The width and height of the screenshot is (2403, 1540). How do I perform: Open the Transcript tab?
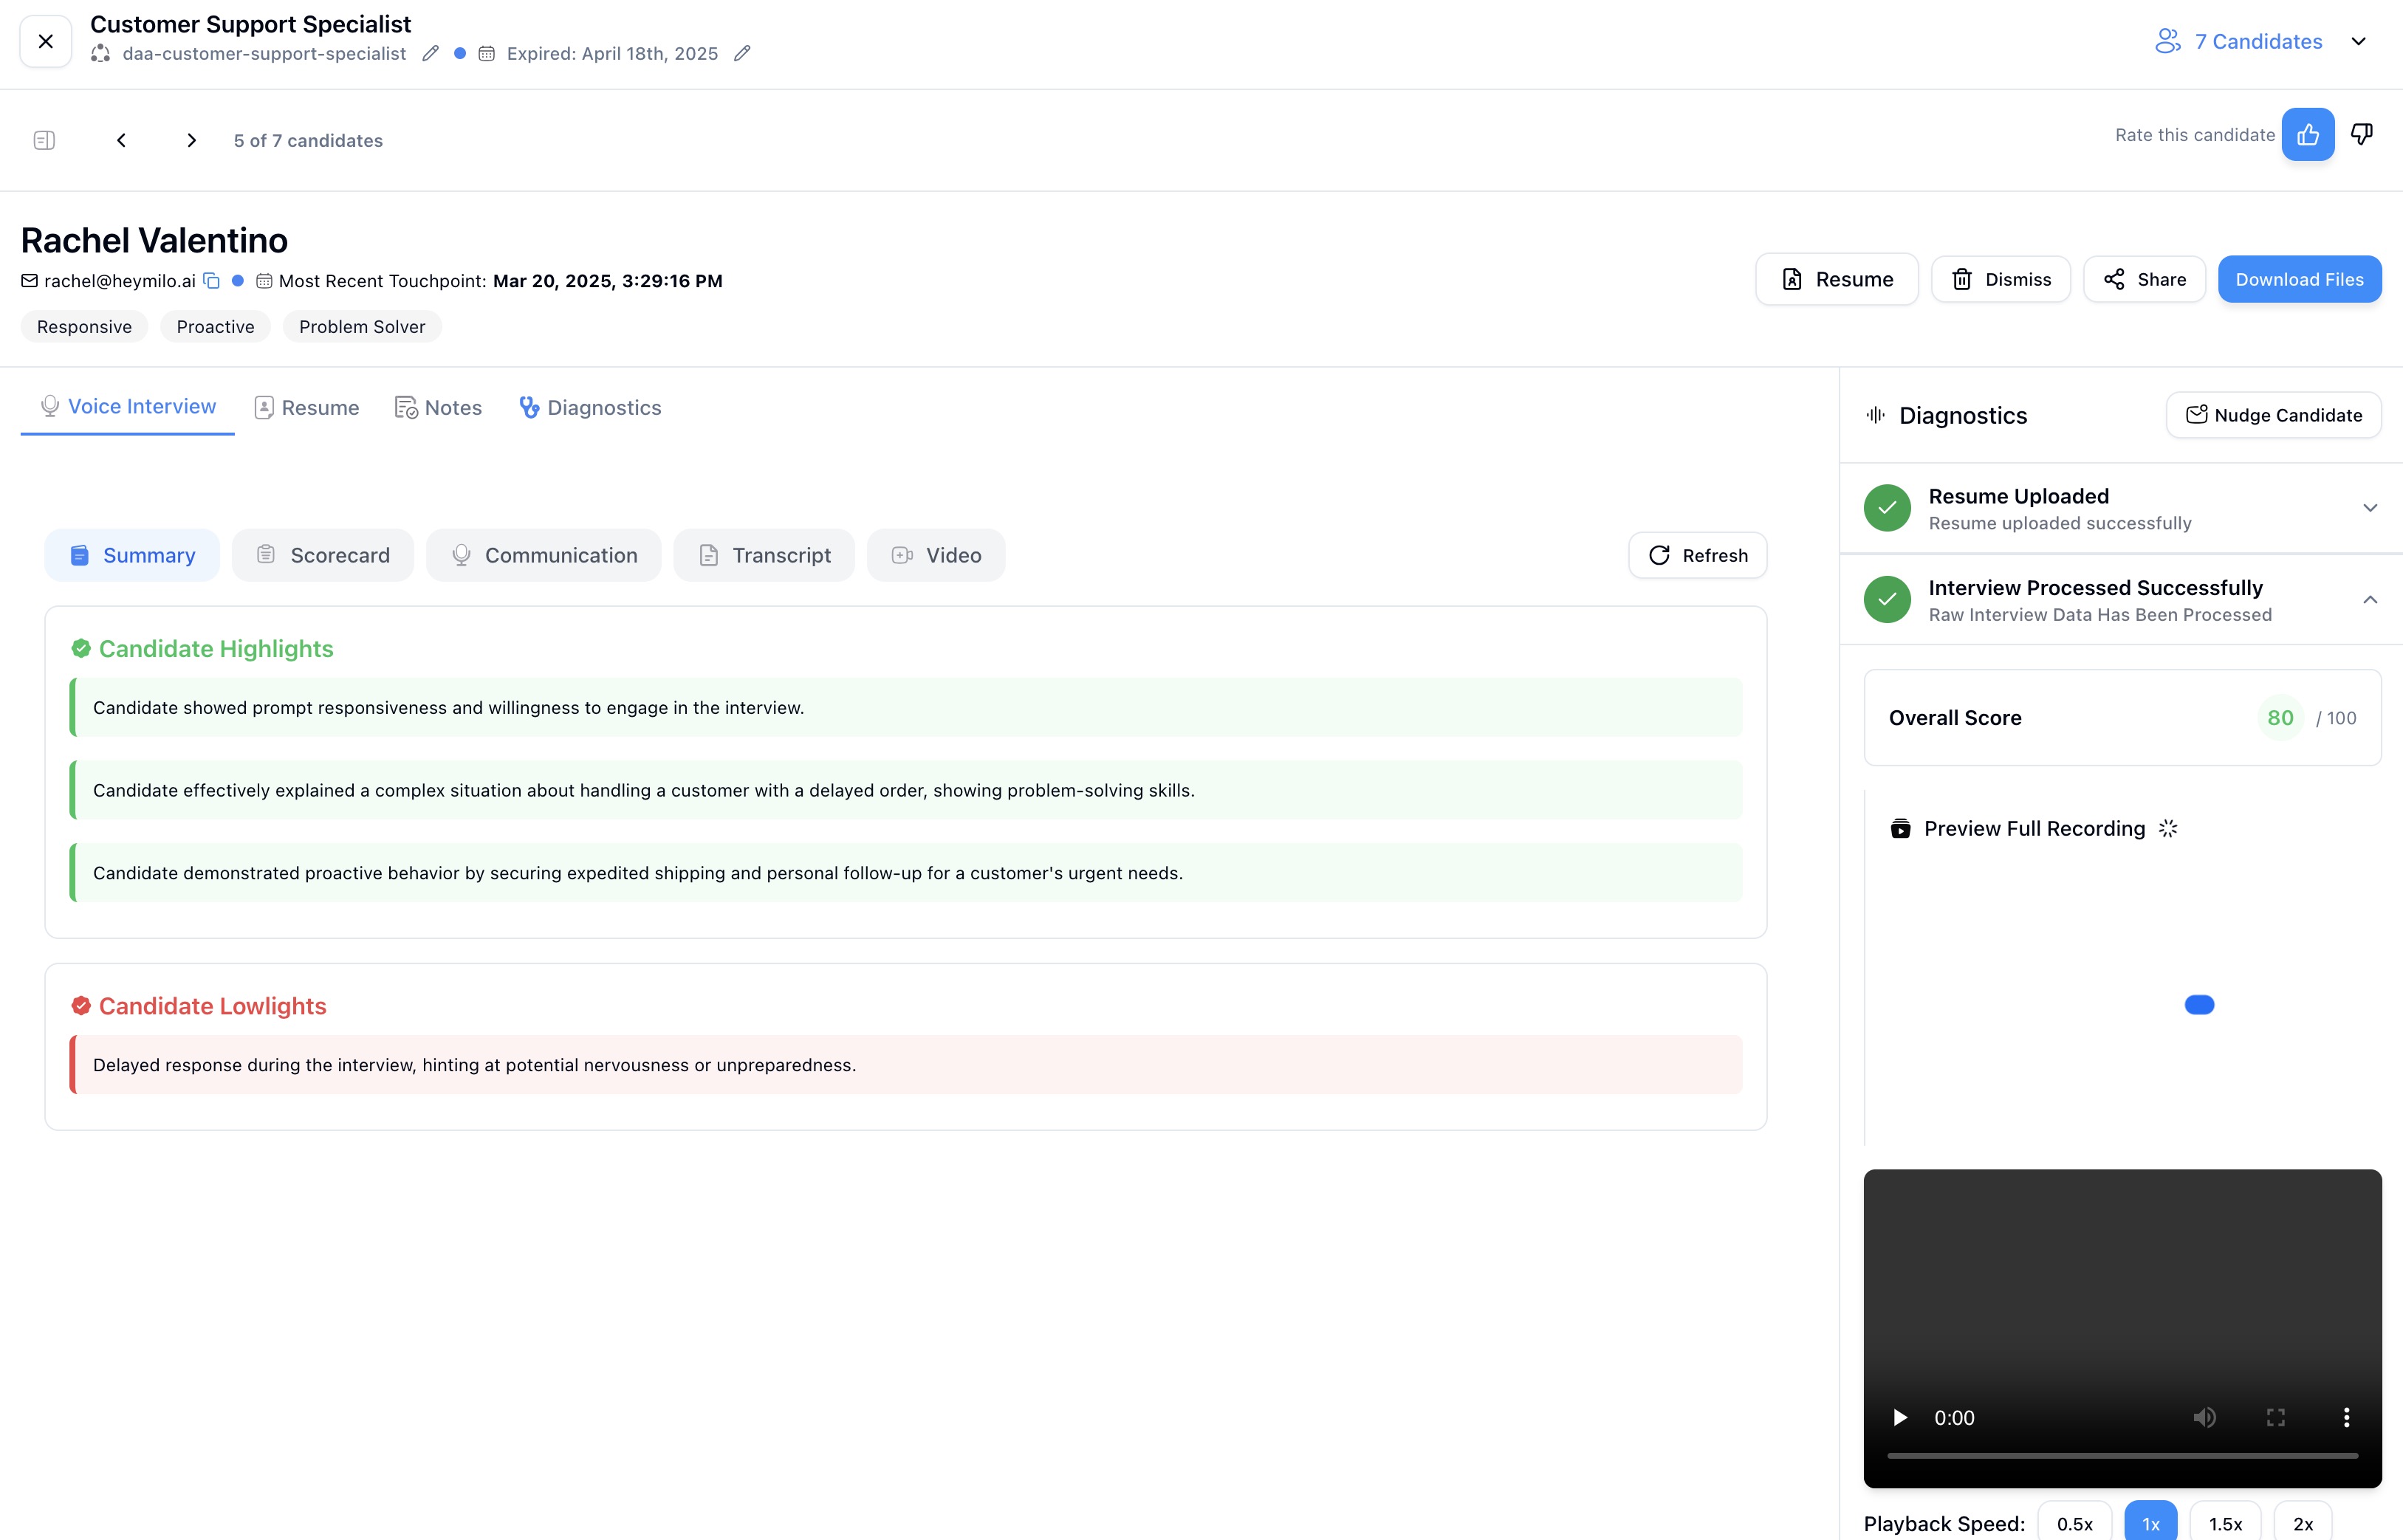pos(763,555)
